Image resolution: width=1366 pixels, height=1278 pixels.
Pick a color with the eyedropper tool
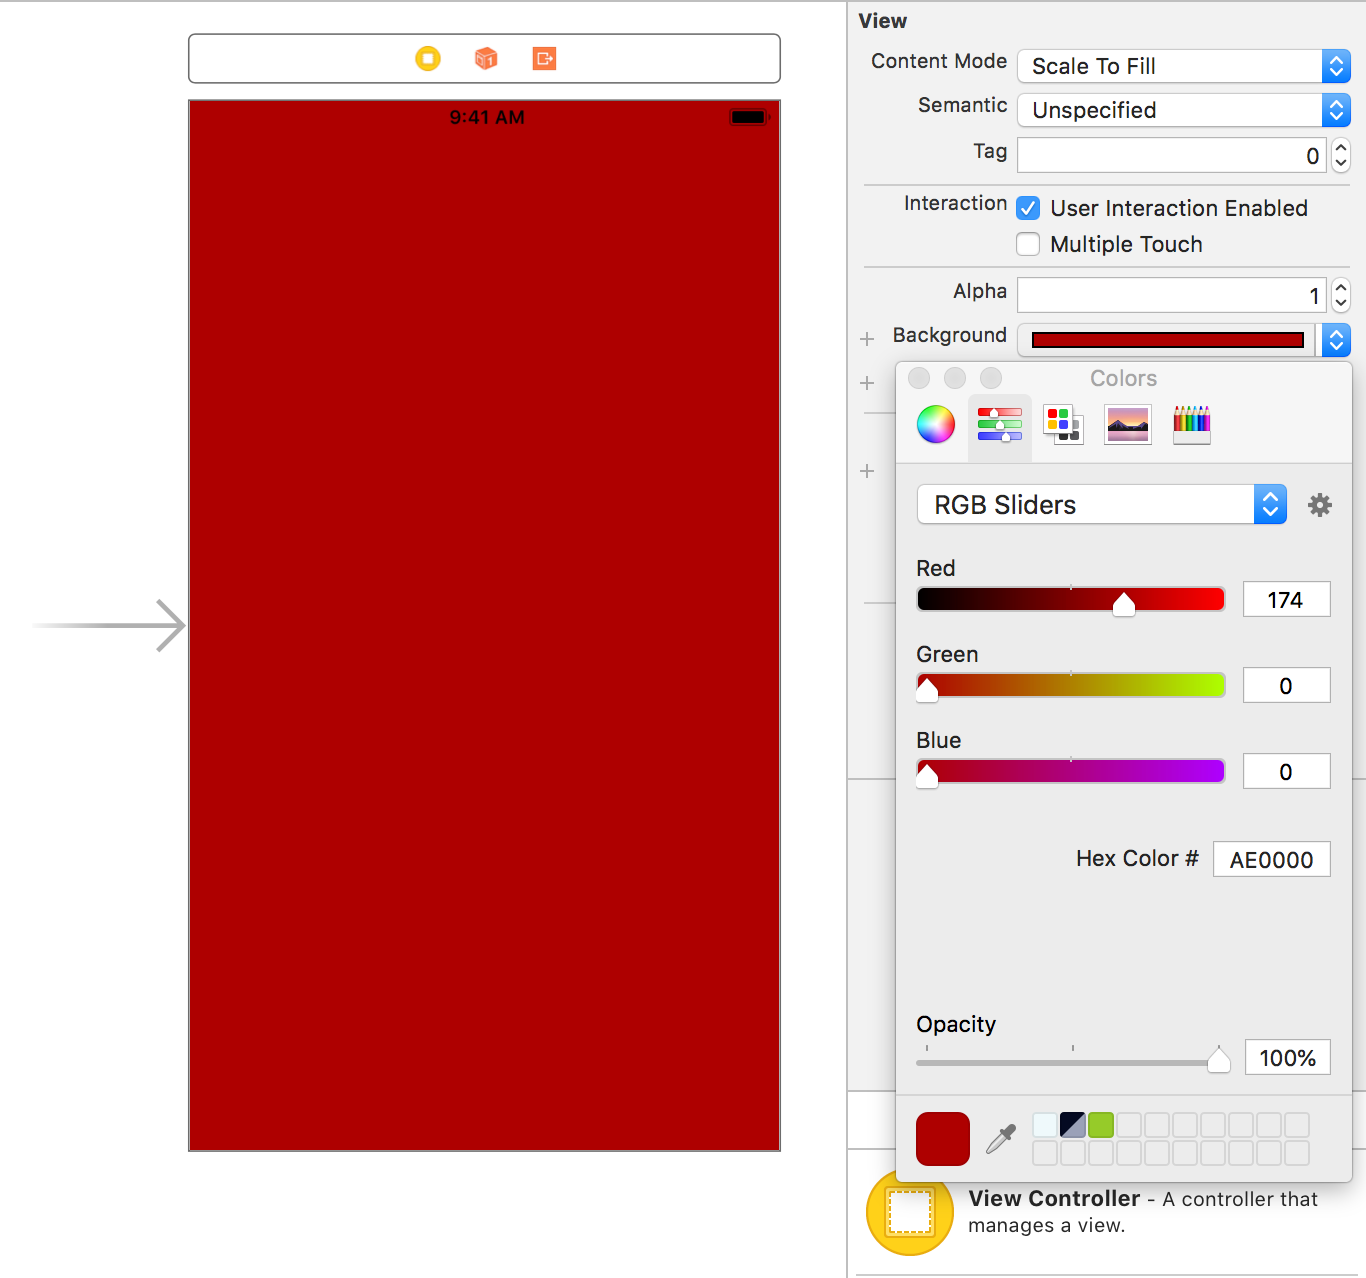[x=1001, y=1139]
